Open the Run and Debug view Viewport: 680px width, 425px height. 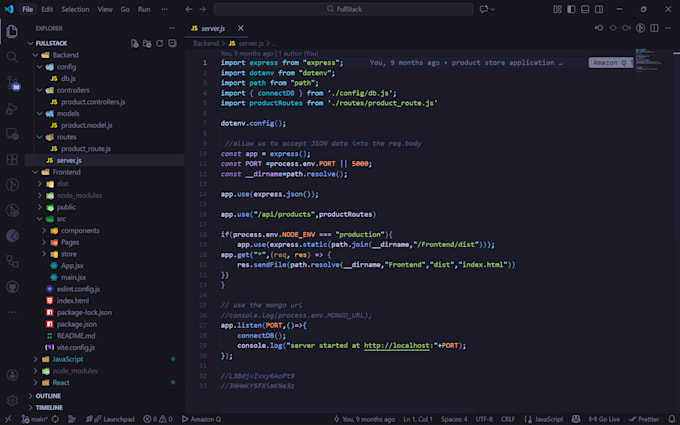(12, 108)
